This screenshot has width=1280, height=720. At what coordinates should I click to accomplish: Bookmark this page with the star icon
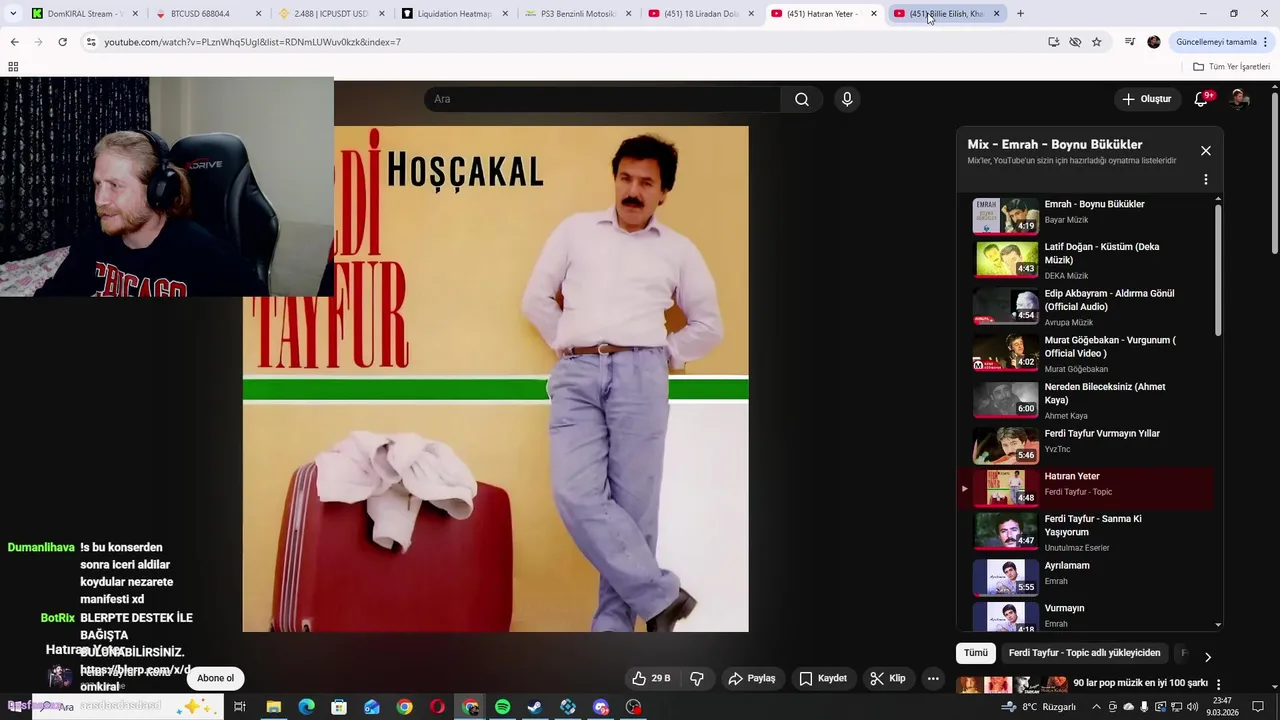pyautogui.click(x=1097, y=42)
